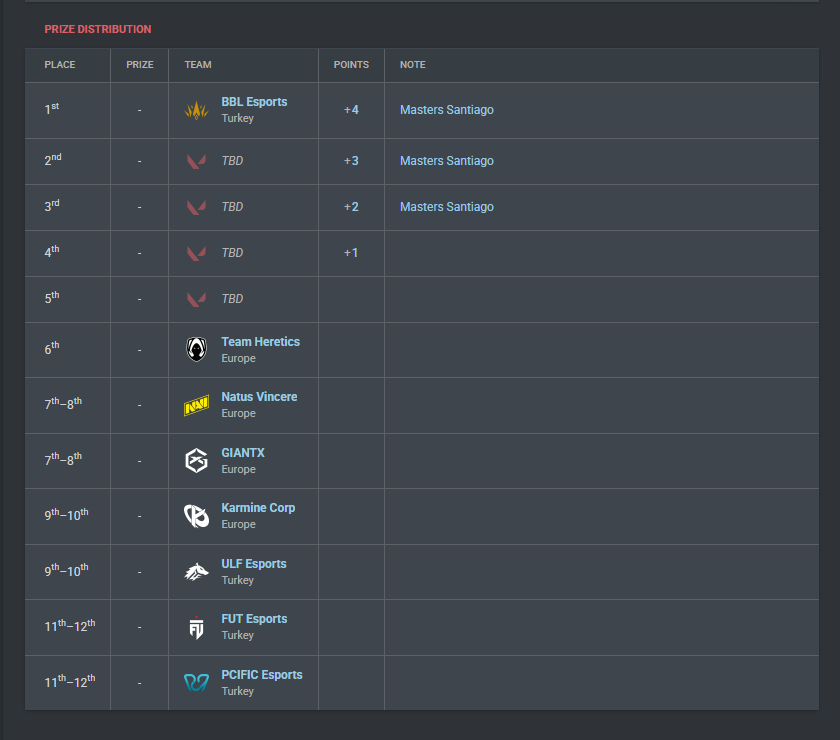Click the +4 points value
The width and height of the screenshot is (840, 740).
pyautogui.click(x=351, y=110)
